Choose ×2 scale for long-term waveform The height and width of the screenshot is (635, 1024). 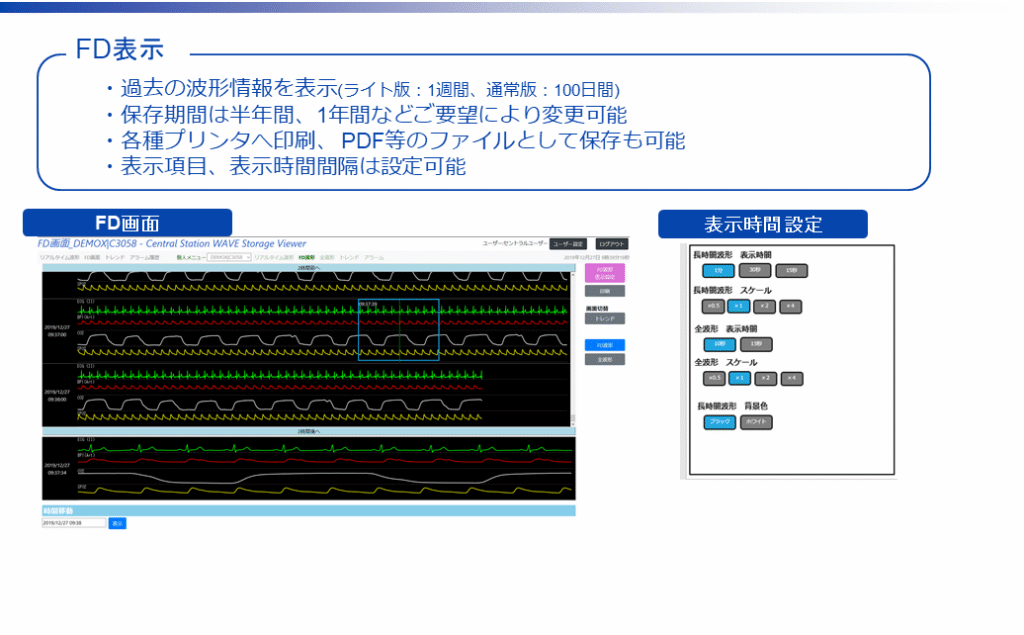pos(764,306)
